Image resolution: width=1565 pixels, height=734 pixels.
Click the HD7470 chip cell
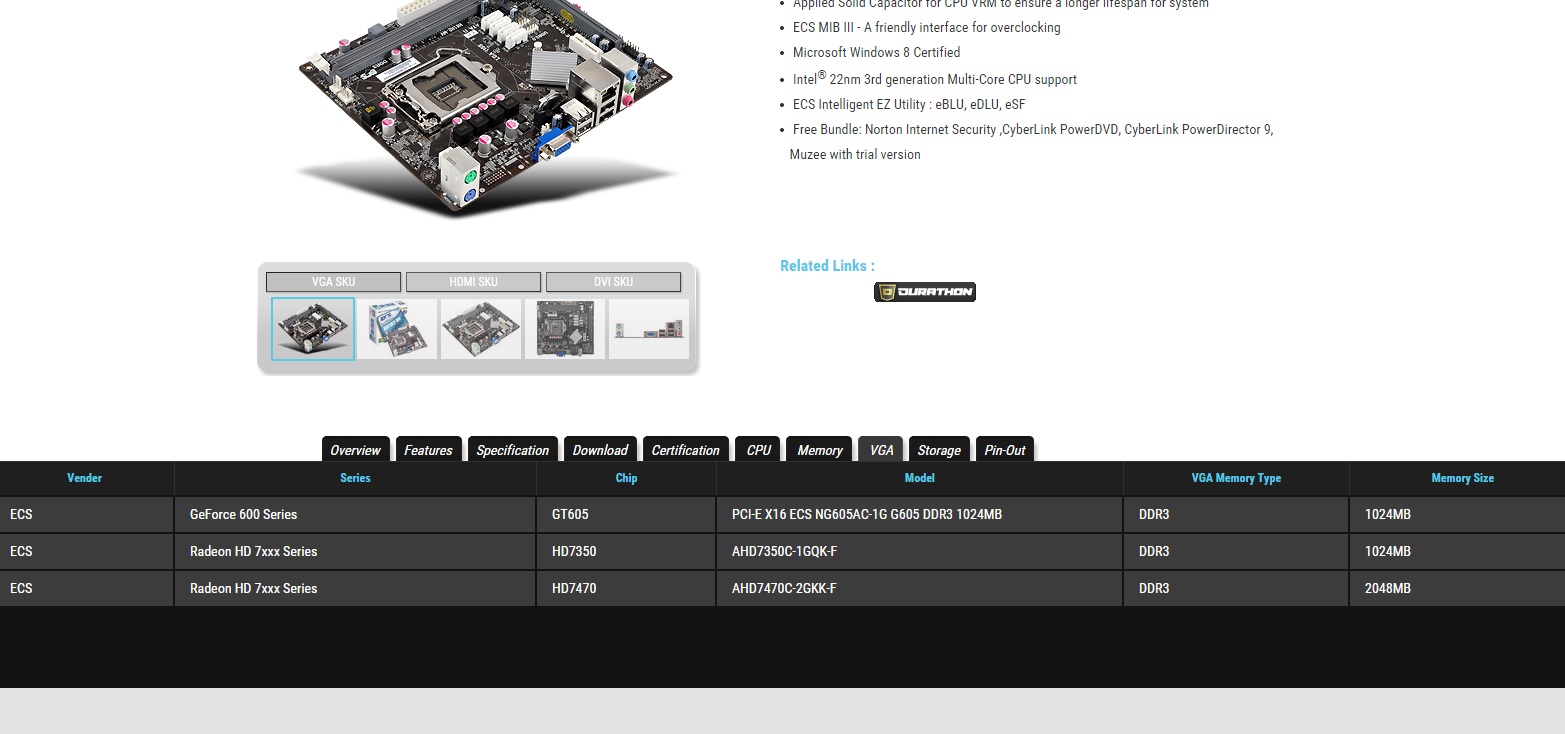click(x=626, y=588)
